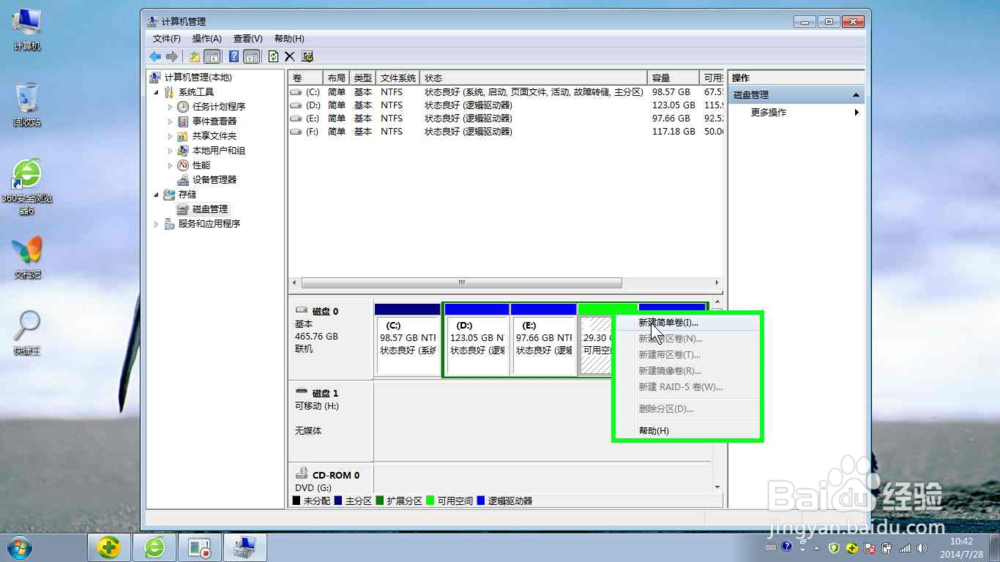This screenshot has width=1000, height=562.
Task: Open the magnifying glass desktop icon
Action: 27,332
